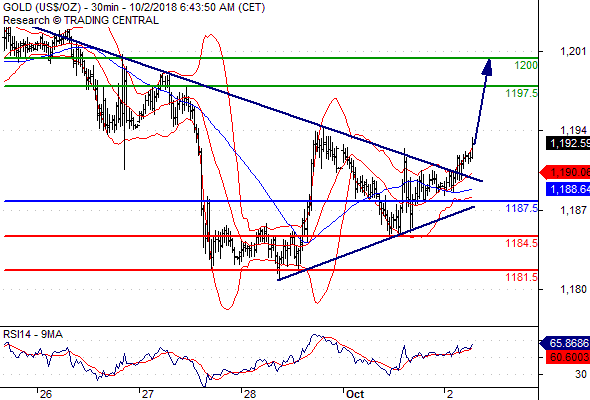Click the date label 2 on time axis

(x=450, y=394)
